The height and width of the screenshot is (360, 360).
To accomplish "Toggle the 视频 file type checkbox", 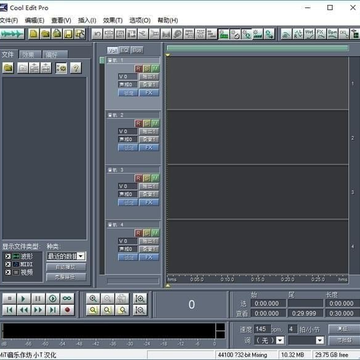I will 8,272.
